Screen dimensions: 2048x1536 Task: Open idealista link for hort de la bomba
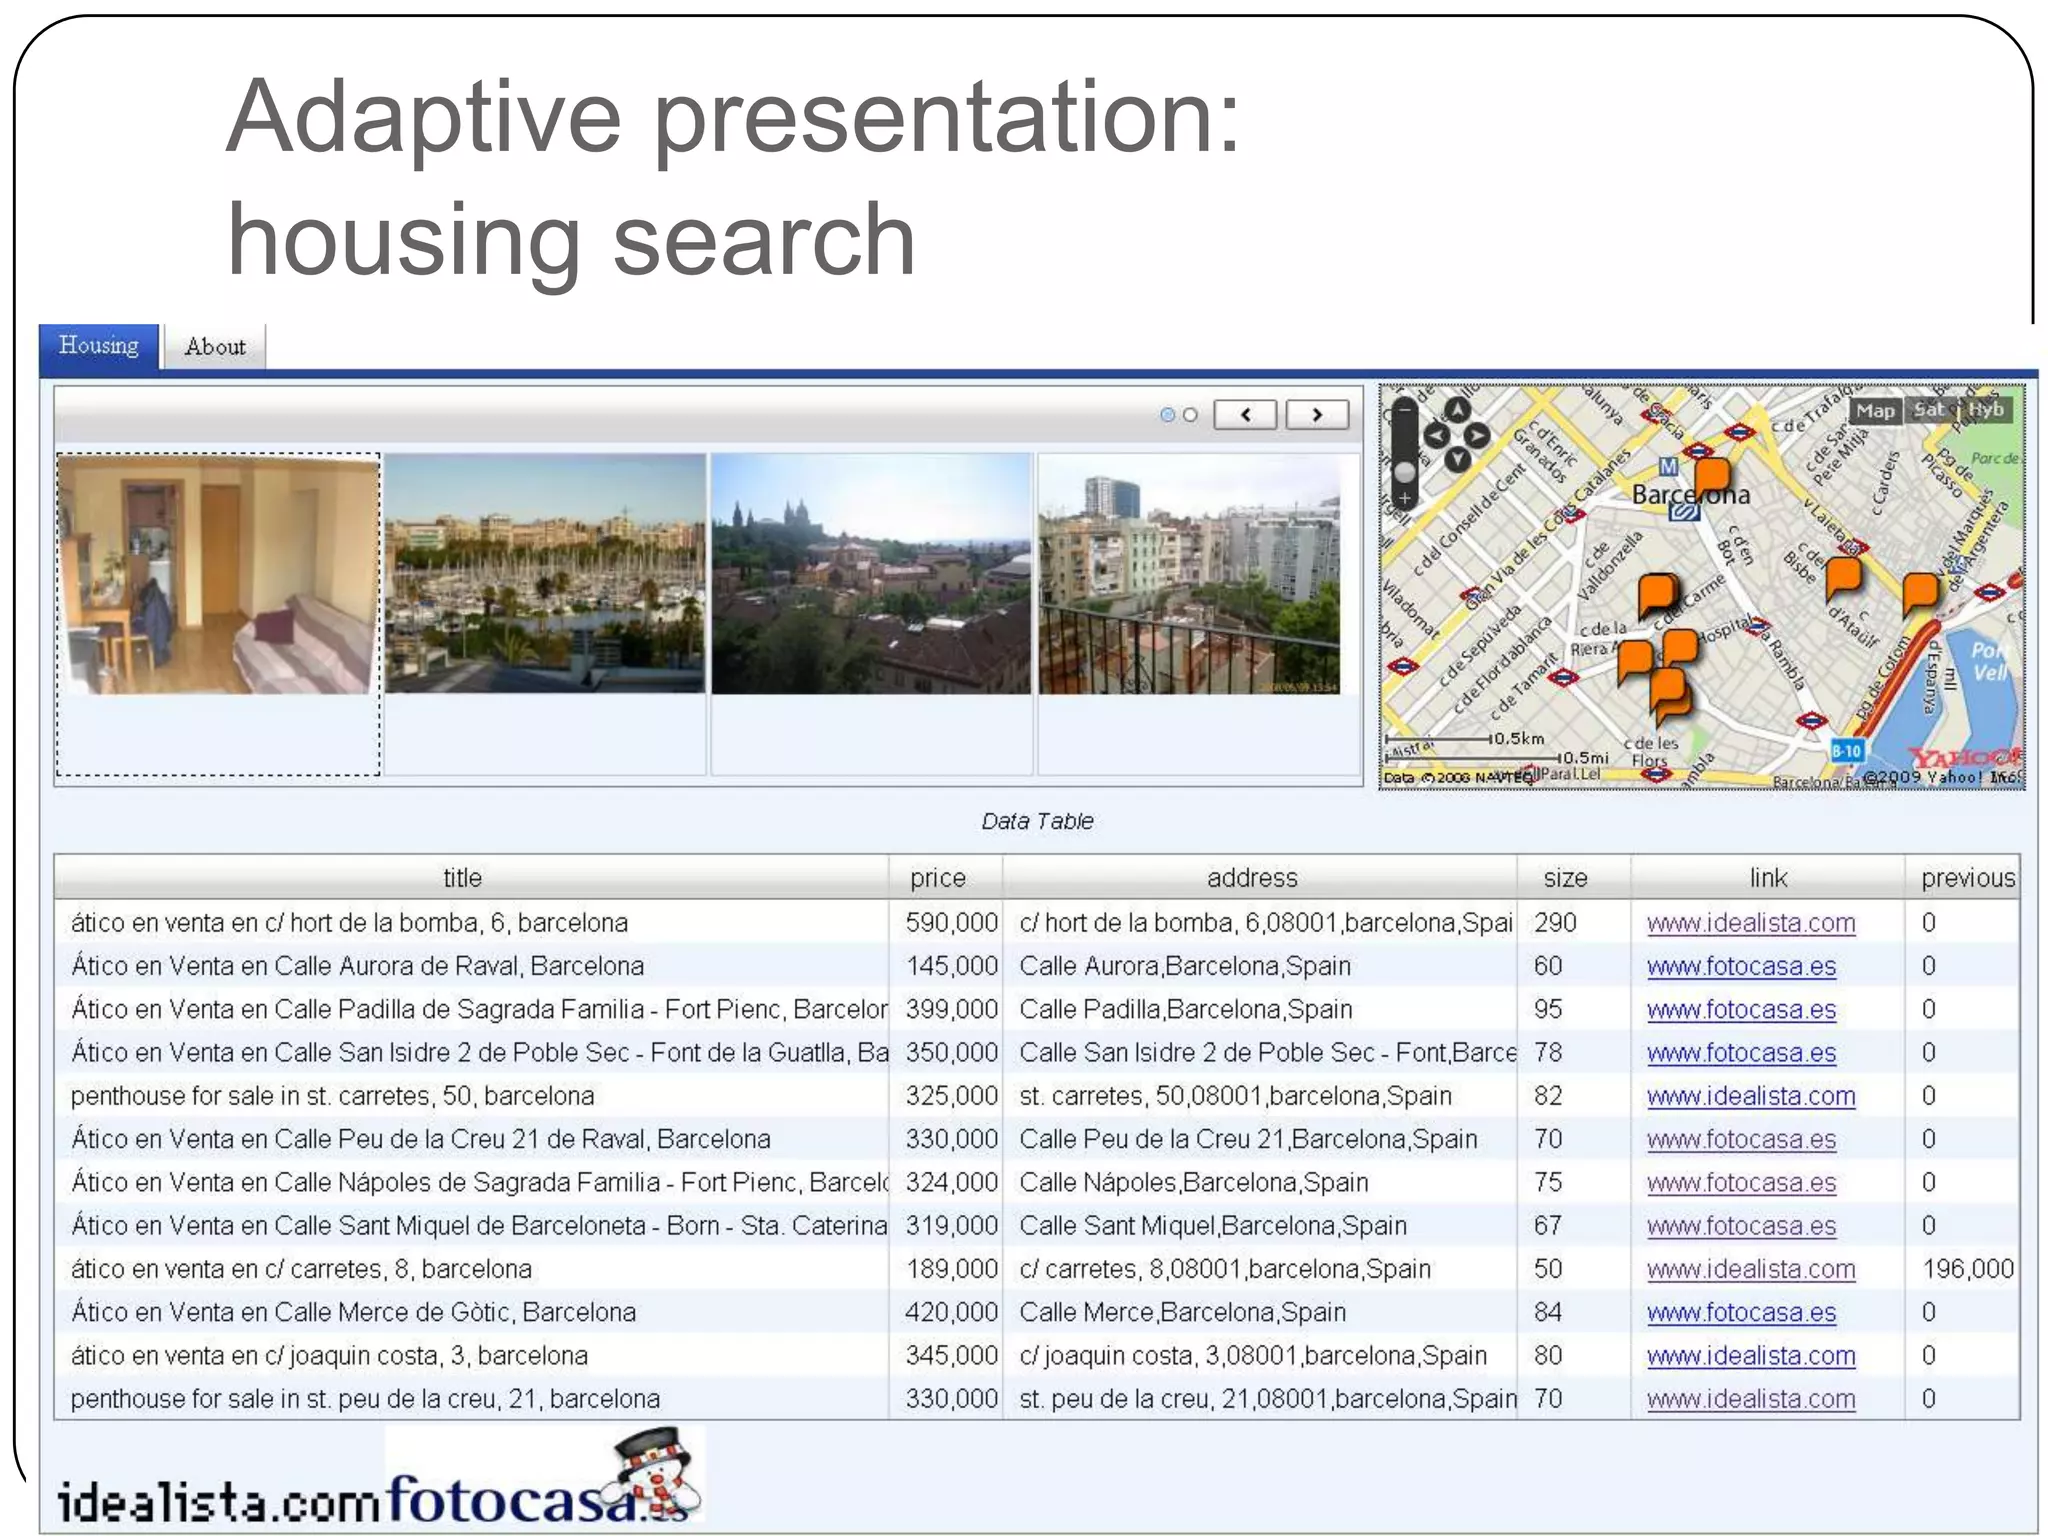(x=1751, y=923)
